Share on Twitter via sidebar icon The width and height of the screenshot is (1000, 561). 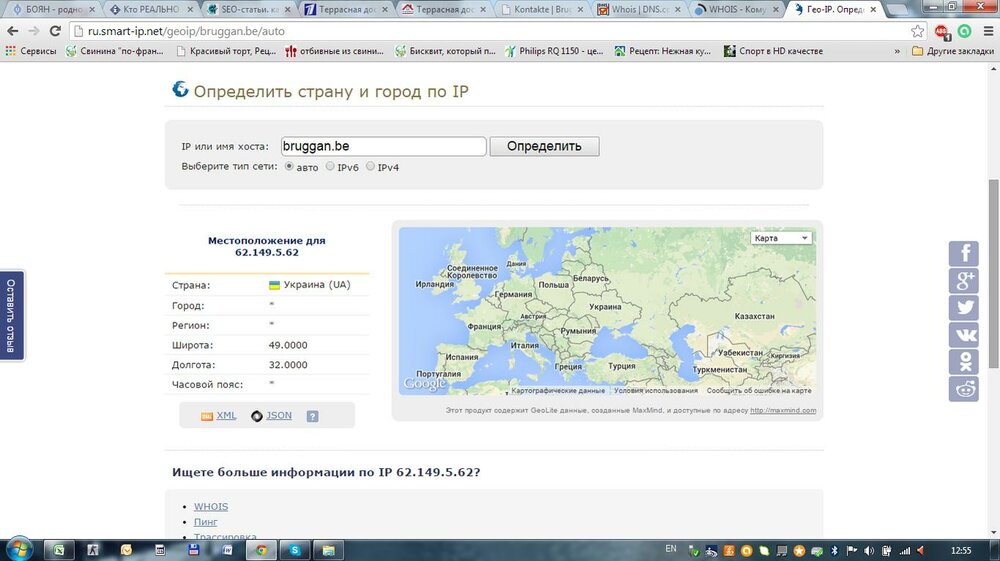[x=964, y=308]
